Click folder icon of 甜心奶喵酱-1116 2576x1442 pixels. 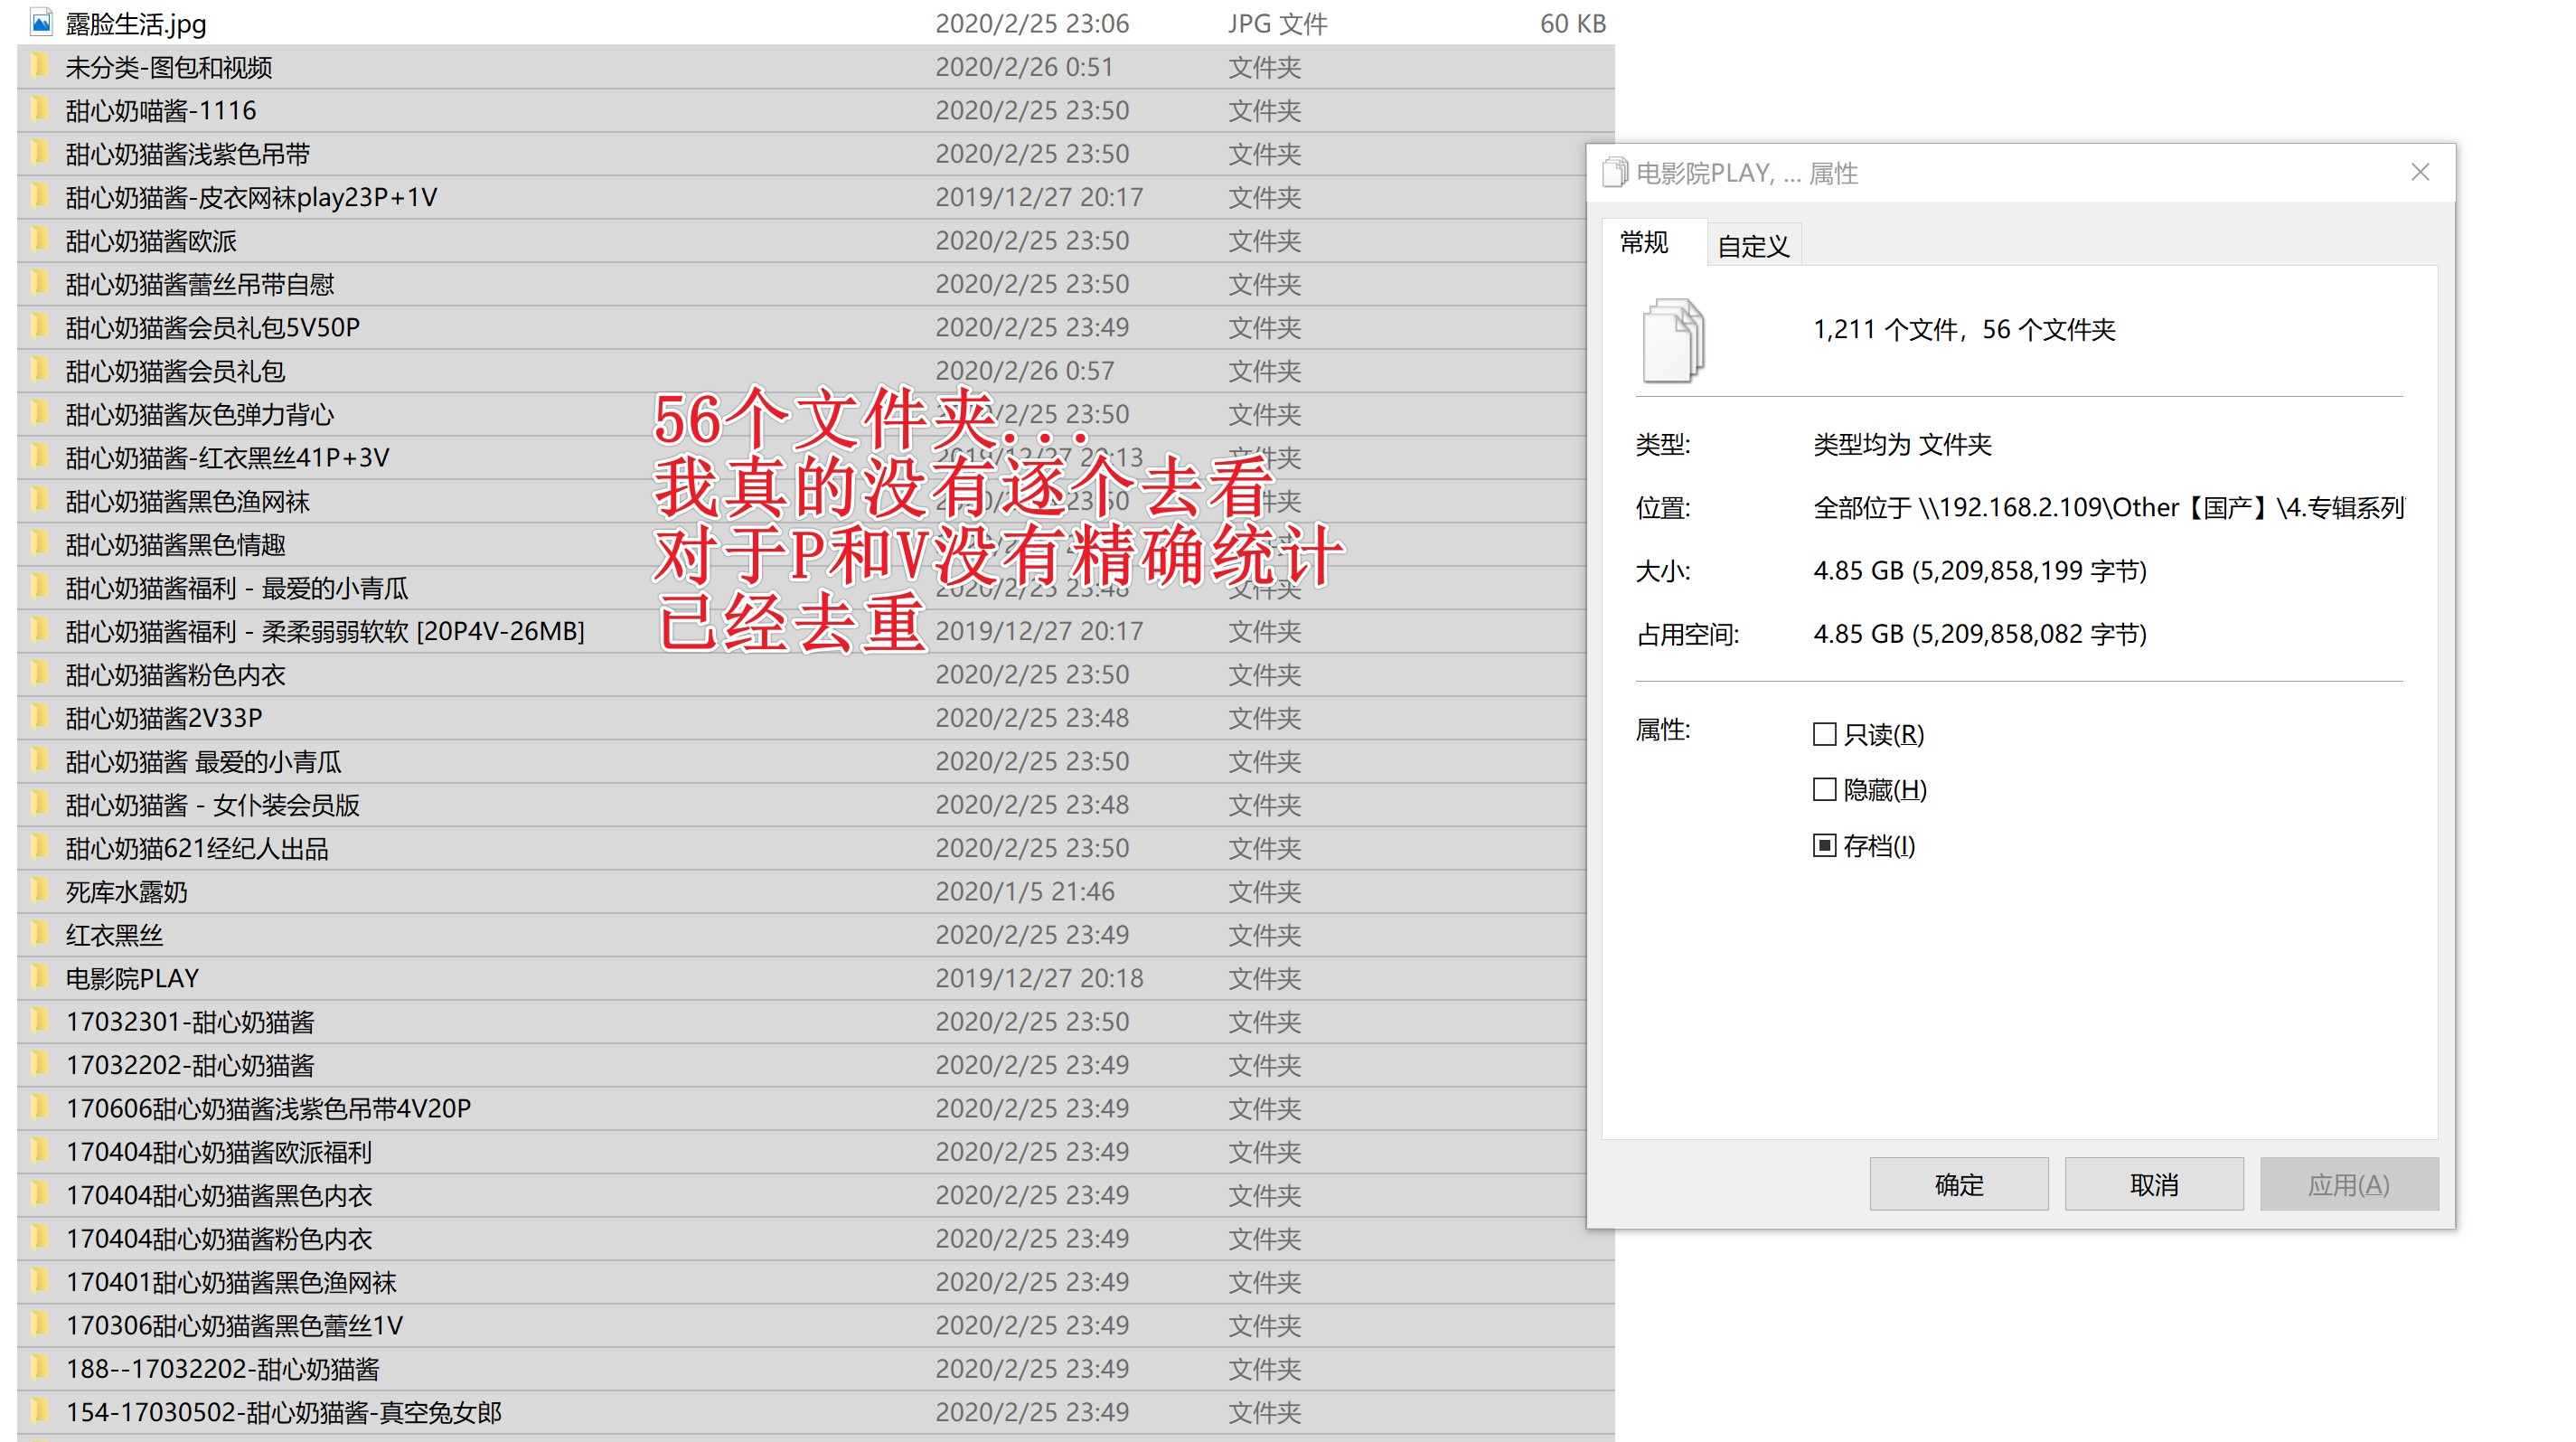point(41,109)
